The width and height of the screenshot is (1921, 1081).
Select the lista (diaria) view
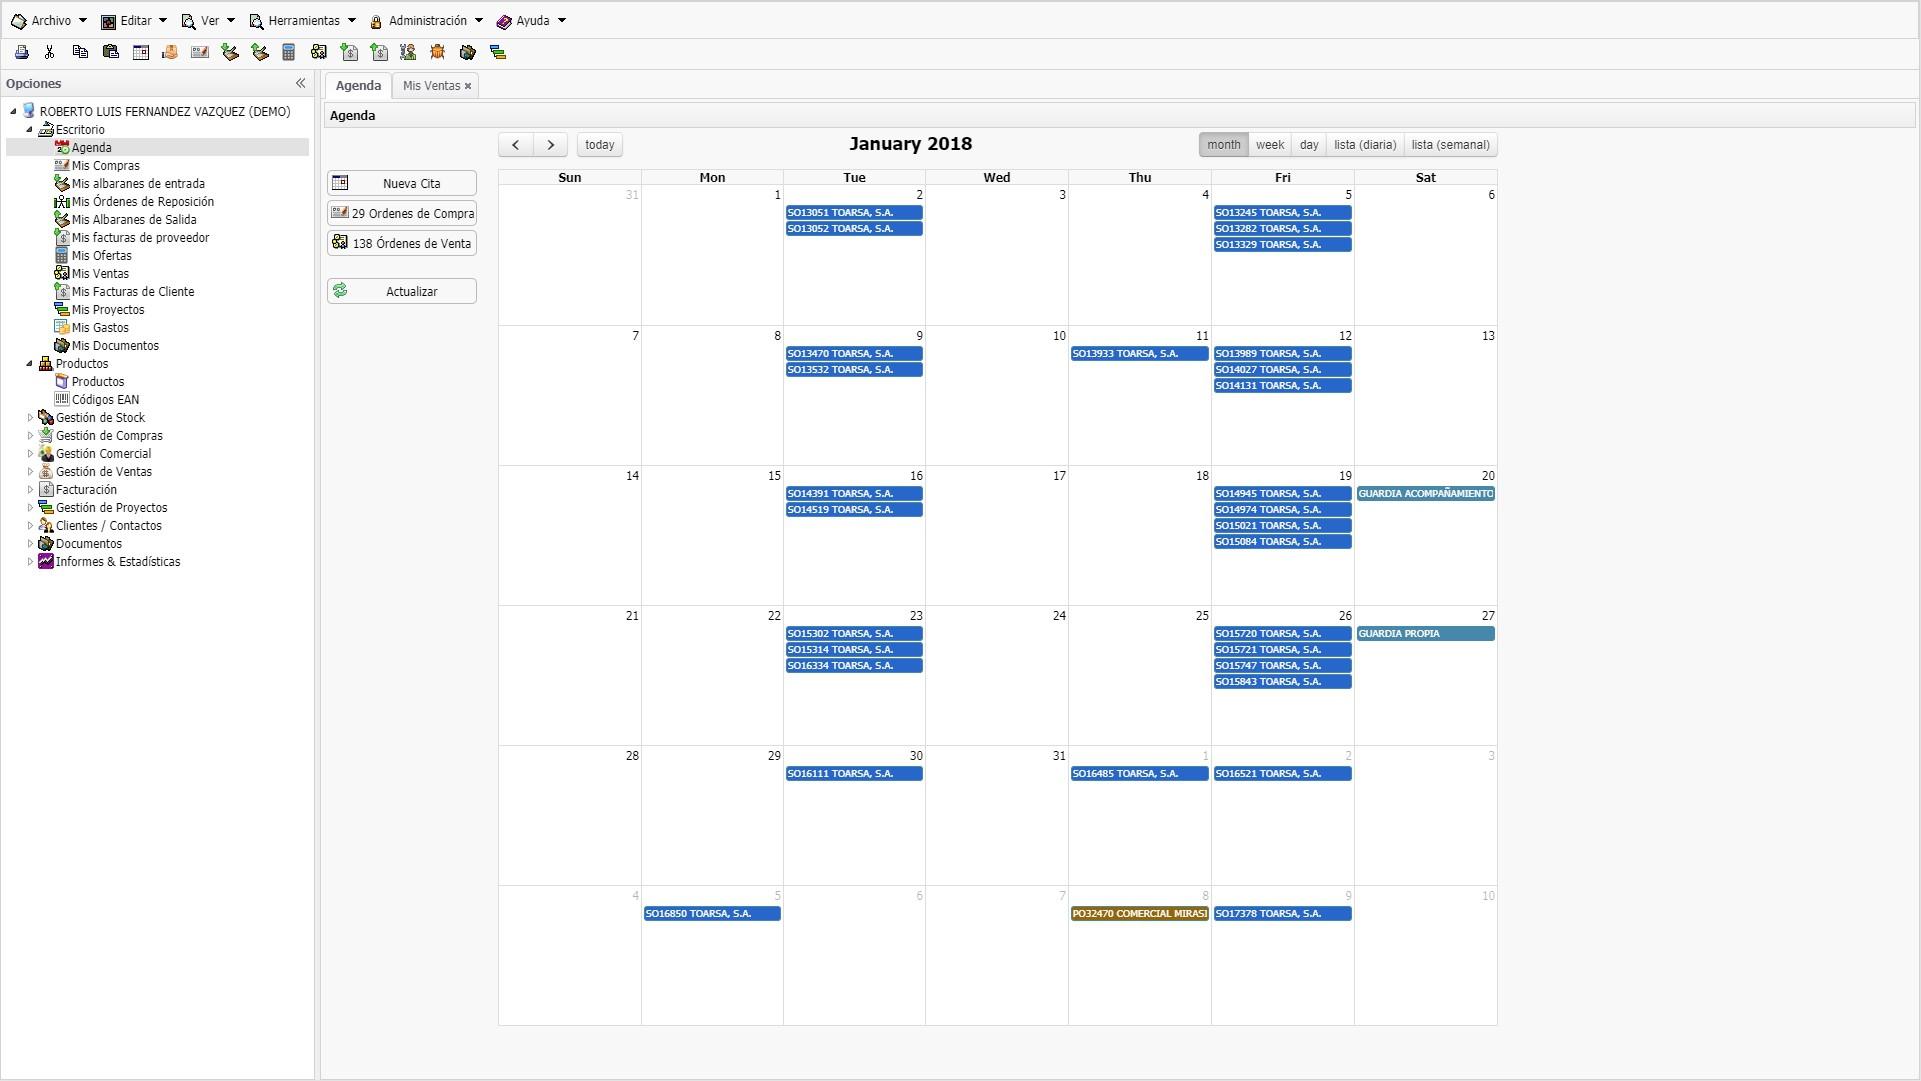[x=1365, y=145]
